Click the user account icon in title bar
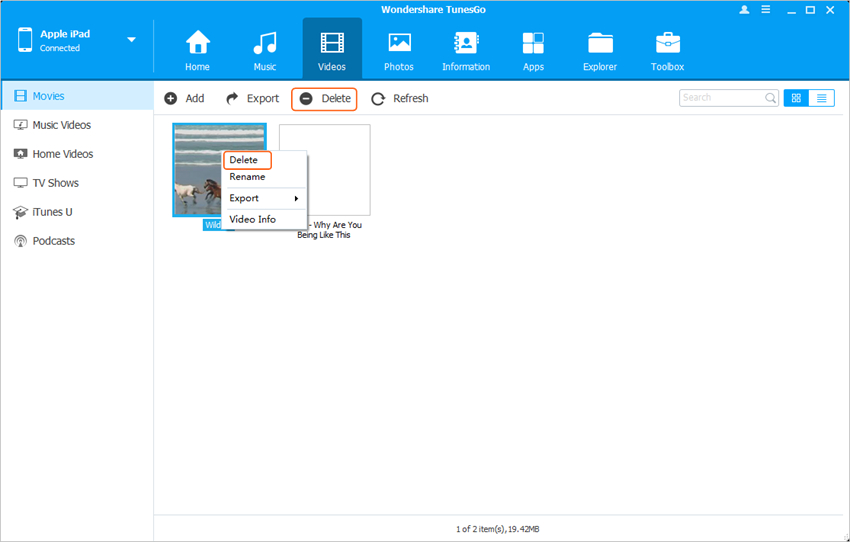The height and width of the screenshot is (542, 850). (744, 9)
